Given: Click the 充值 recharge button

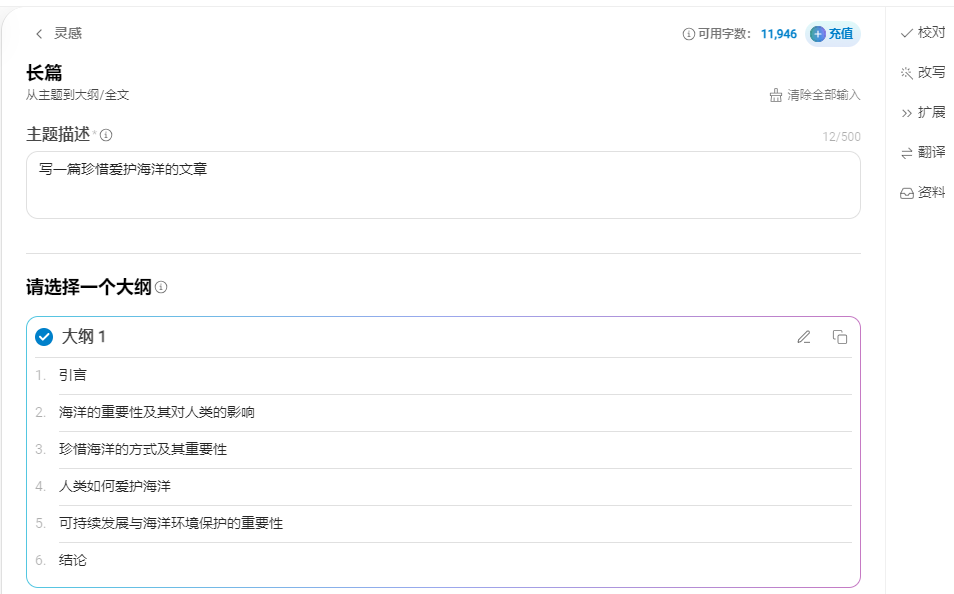Looking at the screenshot, I should pyautogui.click(x=833, y=33).
